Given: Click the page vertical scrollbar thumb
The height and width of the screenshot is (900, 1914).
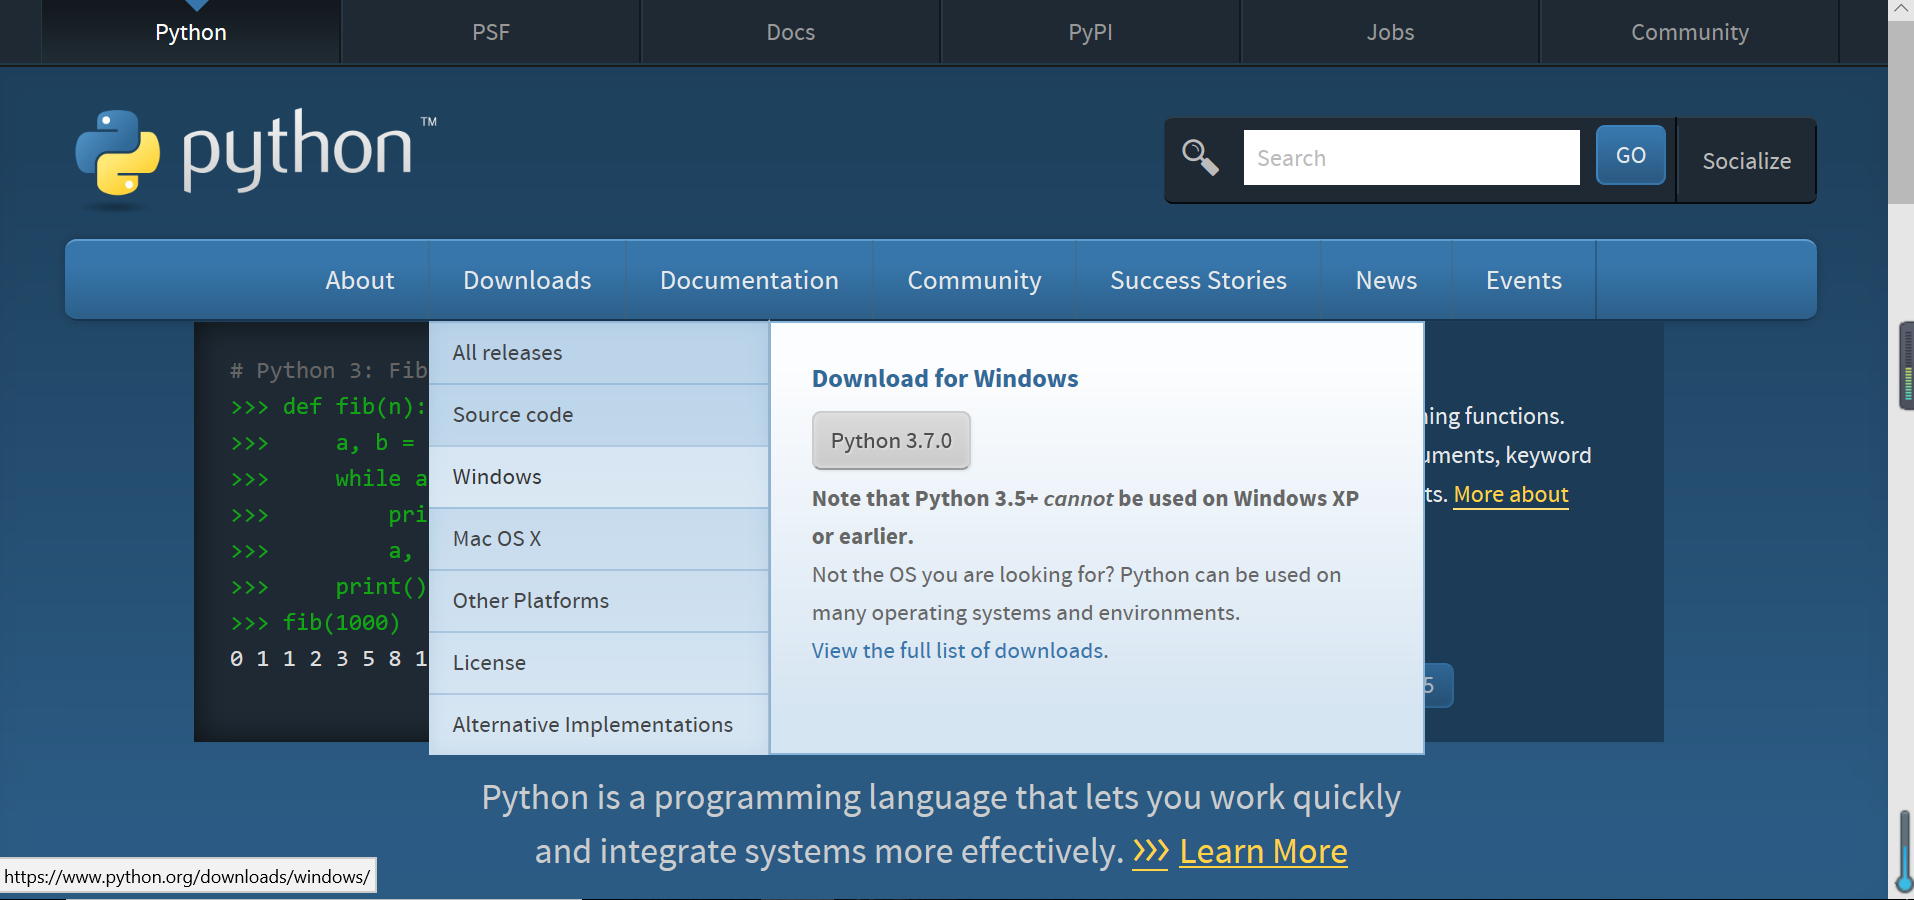Looking at the screenshot, I should 1900,110.
